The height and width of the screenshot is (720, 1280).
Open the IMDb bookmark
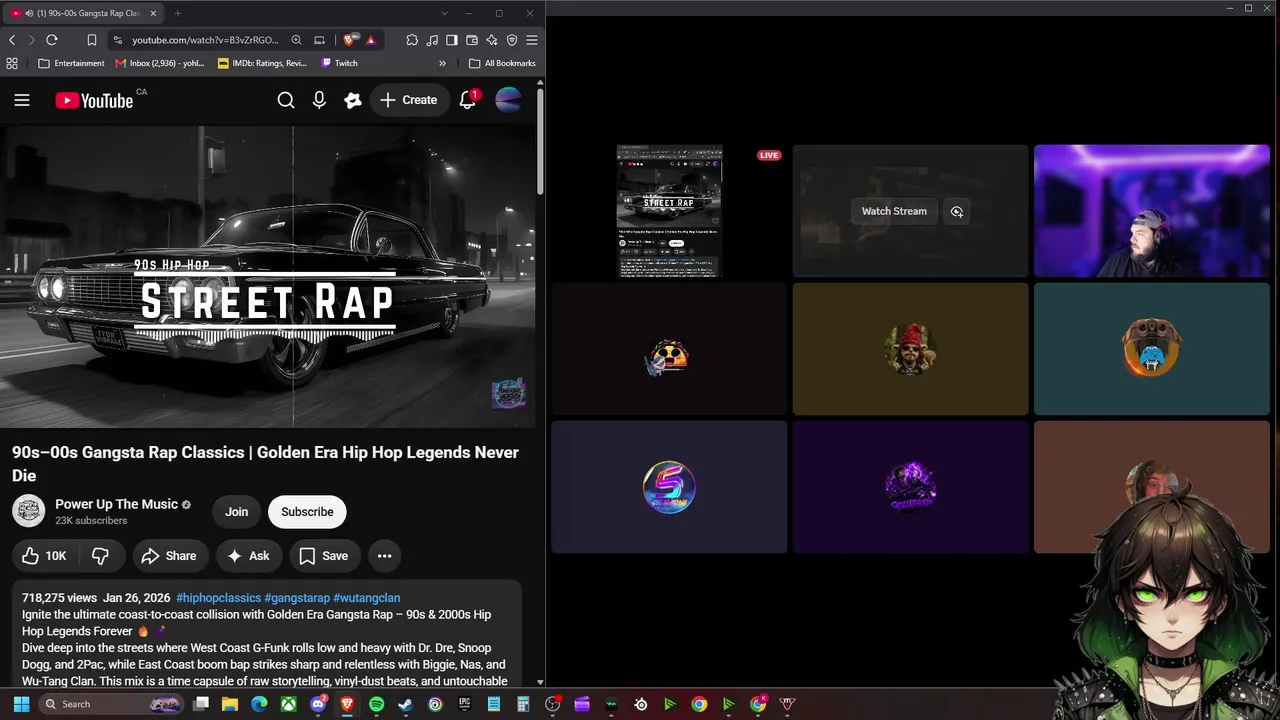click(x=263, y=63)
